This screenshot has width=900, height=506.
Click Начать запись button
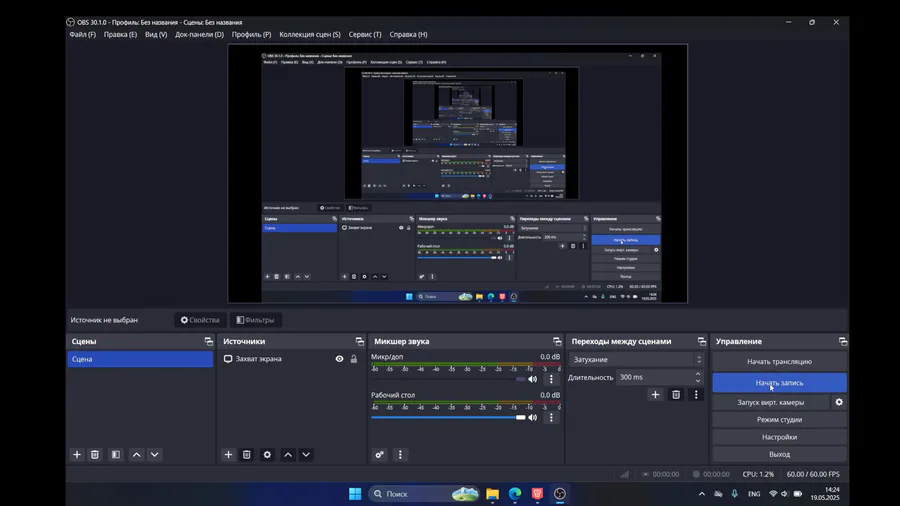779,383
